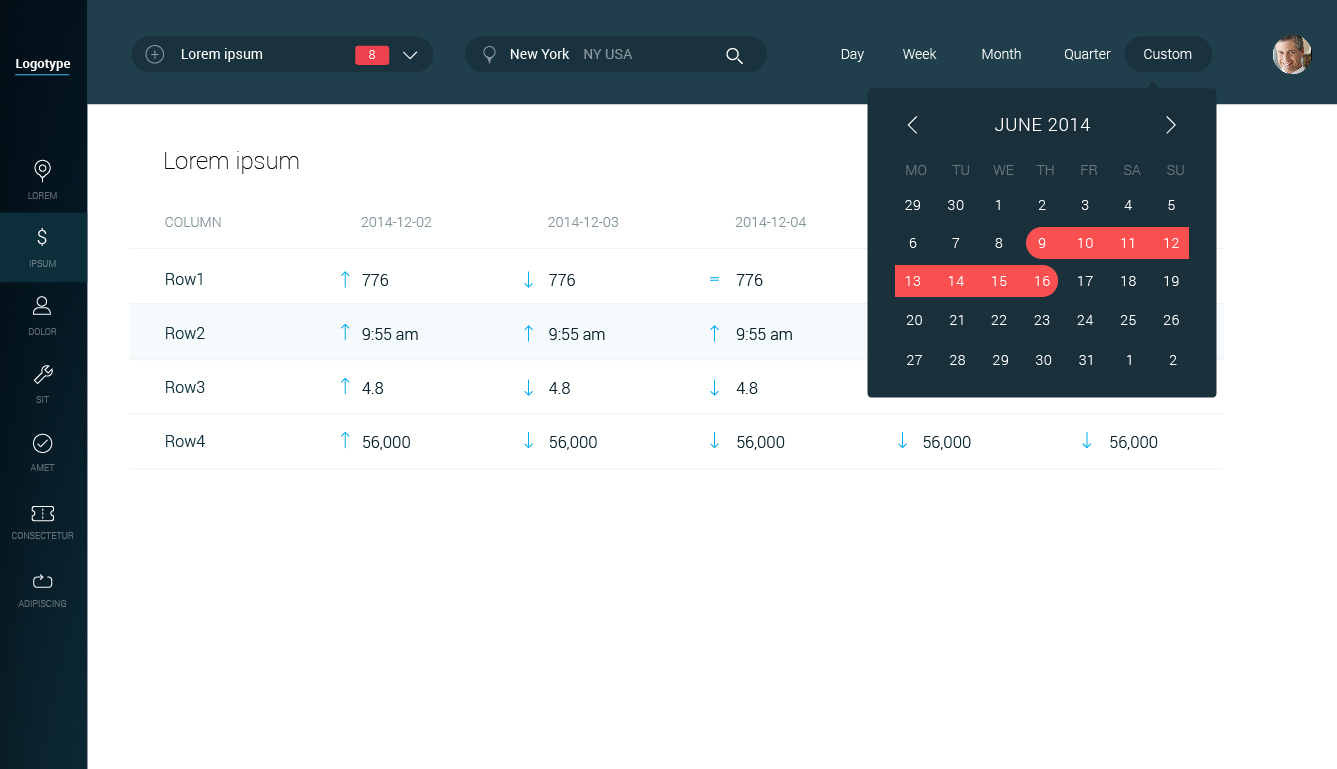Switch to the Week time range
1337x769 pixels.
click(x=919, y=54)
